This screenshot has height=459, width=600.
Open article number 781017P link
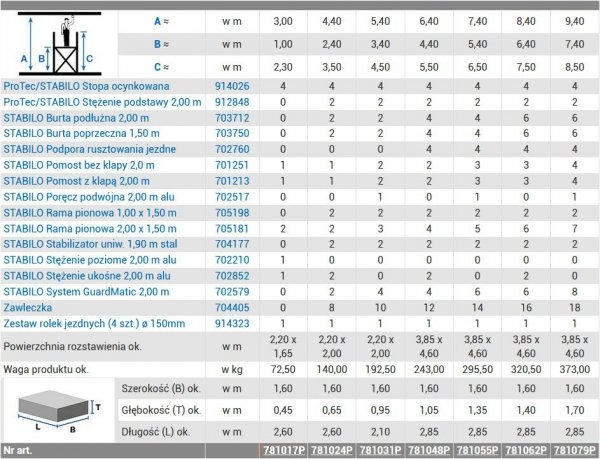(284, 451)
